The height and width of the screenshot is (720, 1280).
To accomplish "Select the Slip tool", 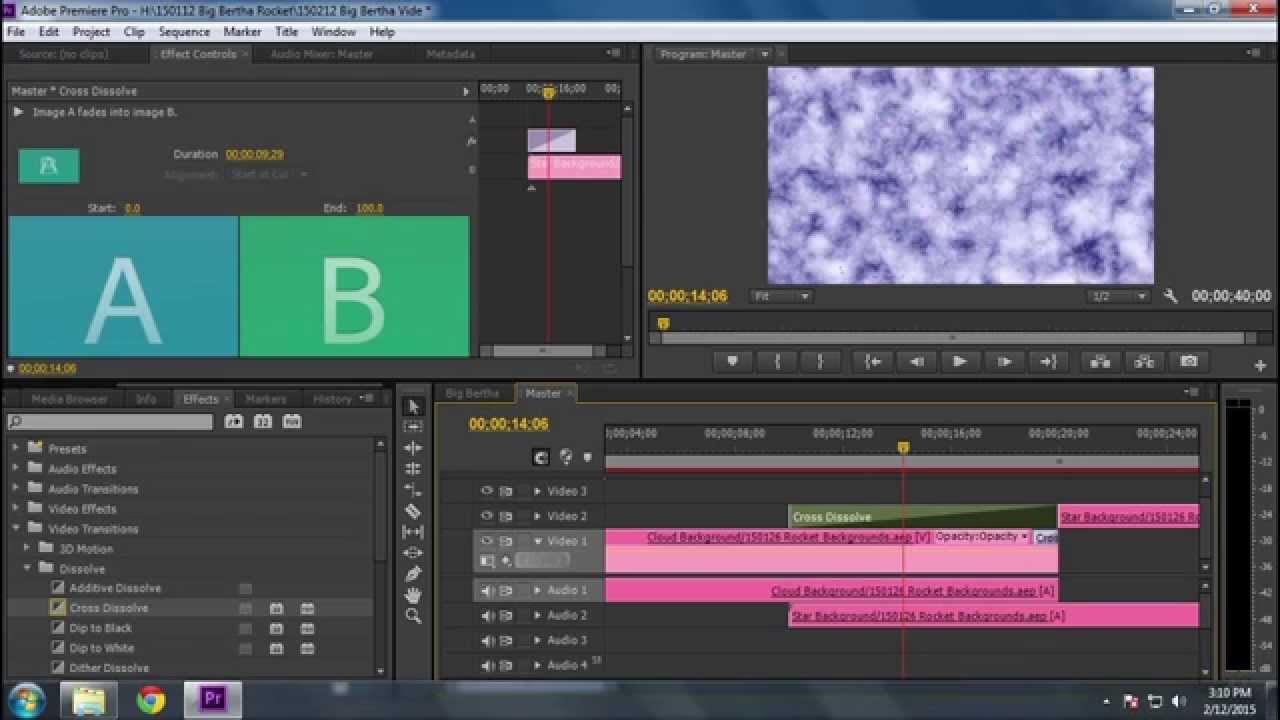I will pyautogui.click(x=413, y=532).
